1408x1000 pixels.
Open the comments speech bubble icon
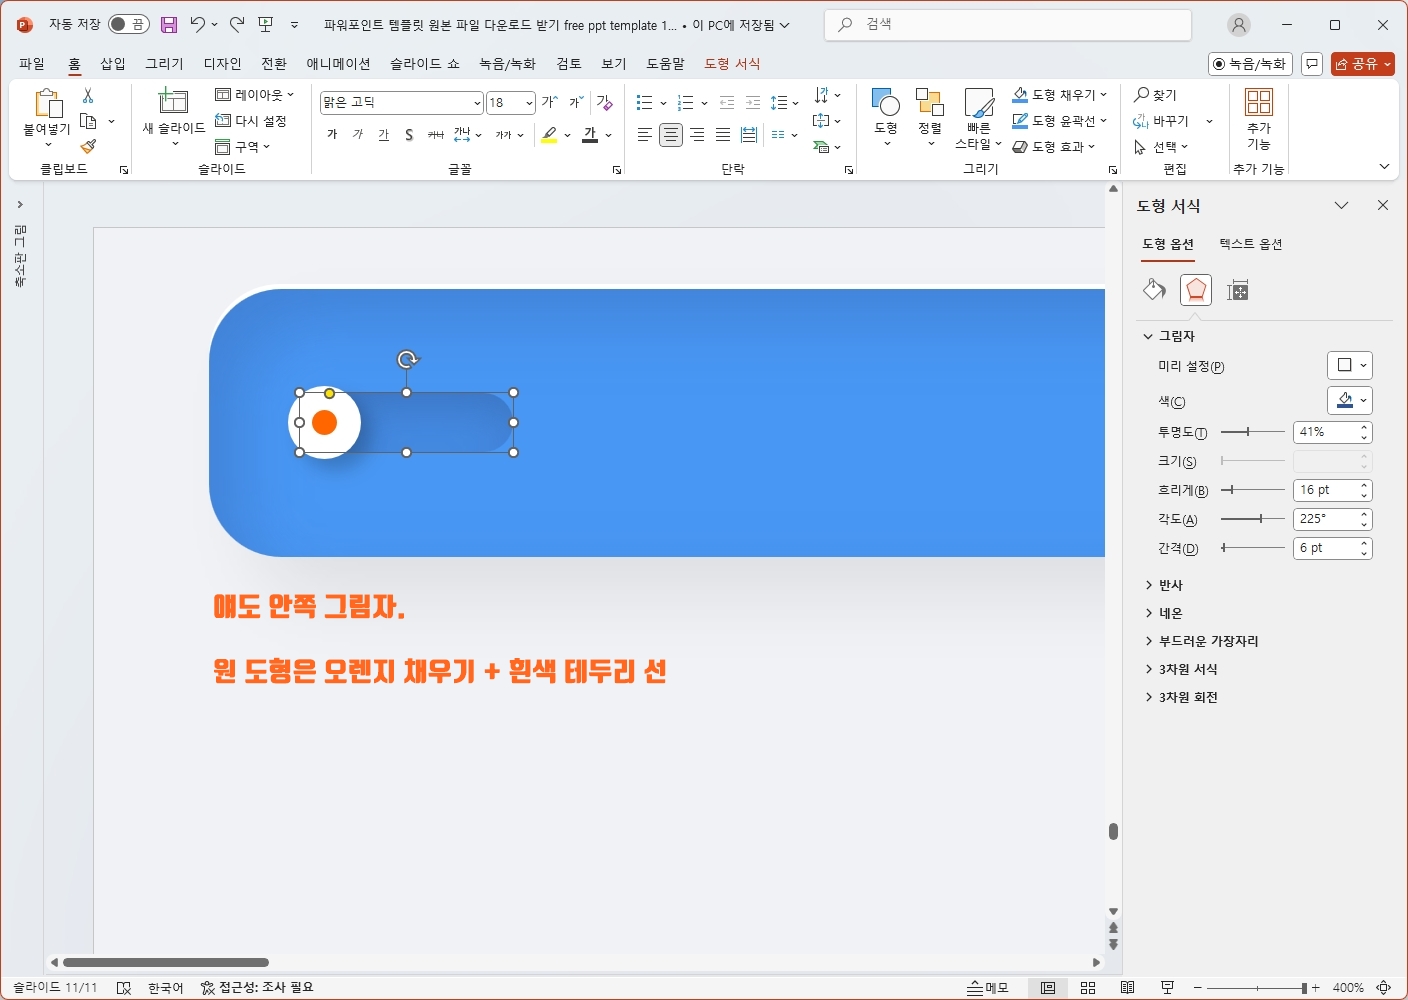tap(1312, 64)
